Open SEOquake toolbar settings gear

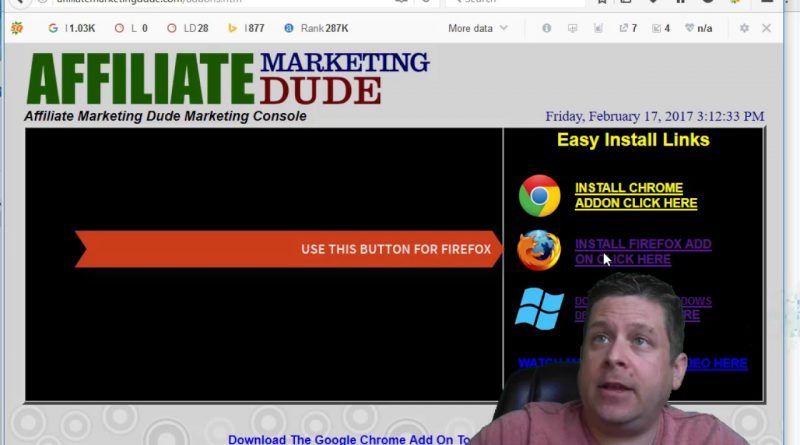click(744, 28)
